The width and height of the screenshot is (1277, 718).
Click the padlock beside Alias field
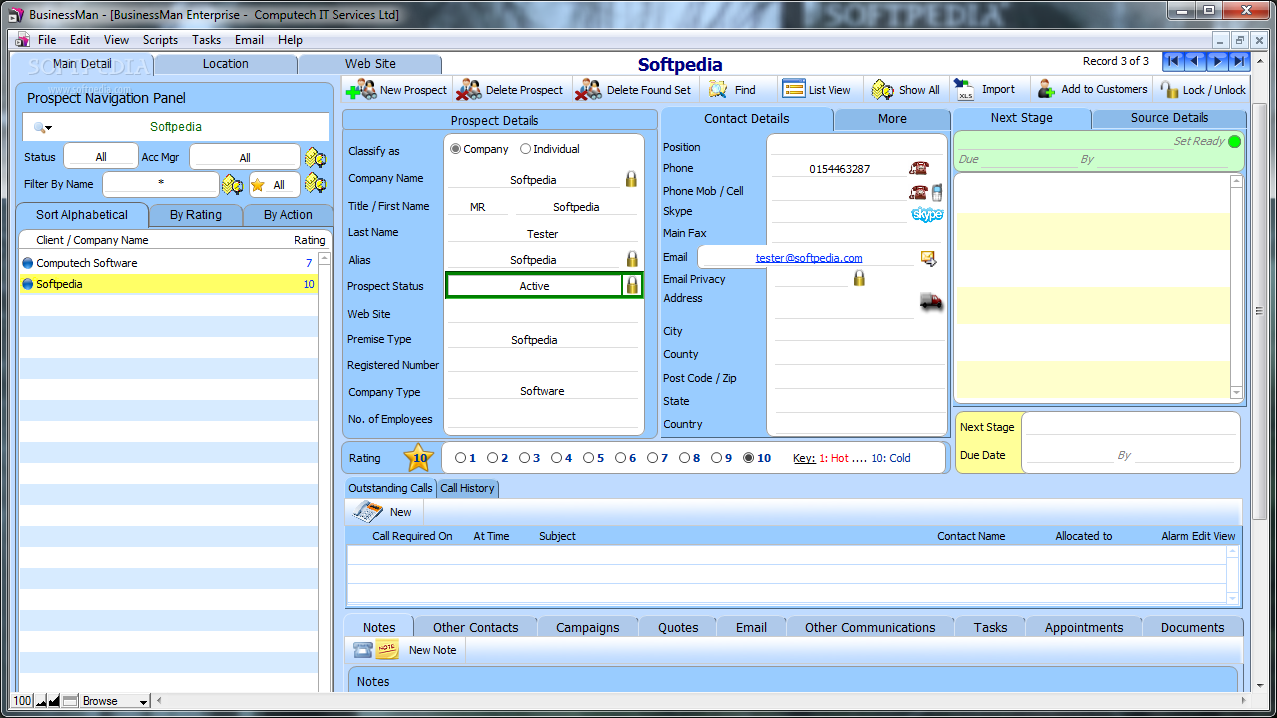pos(631,259)
